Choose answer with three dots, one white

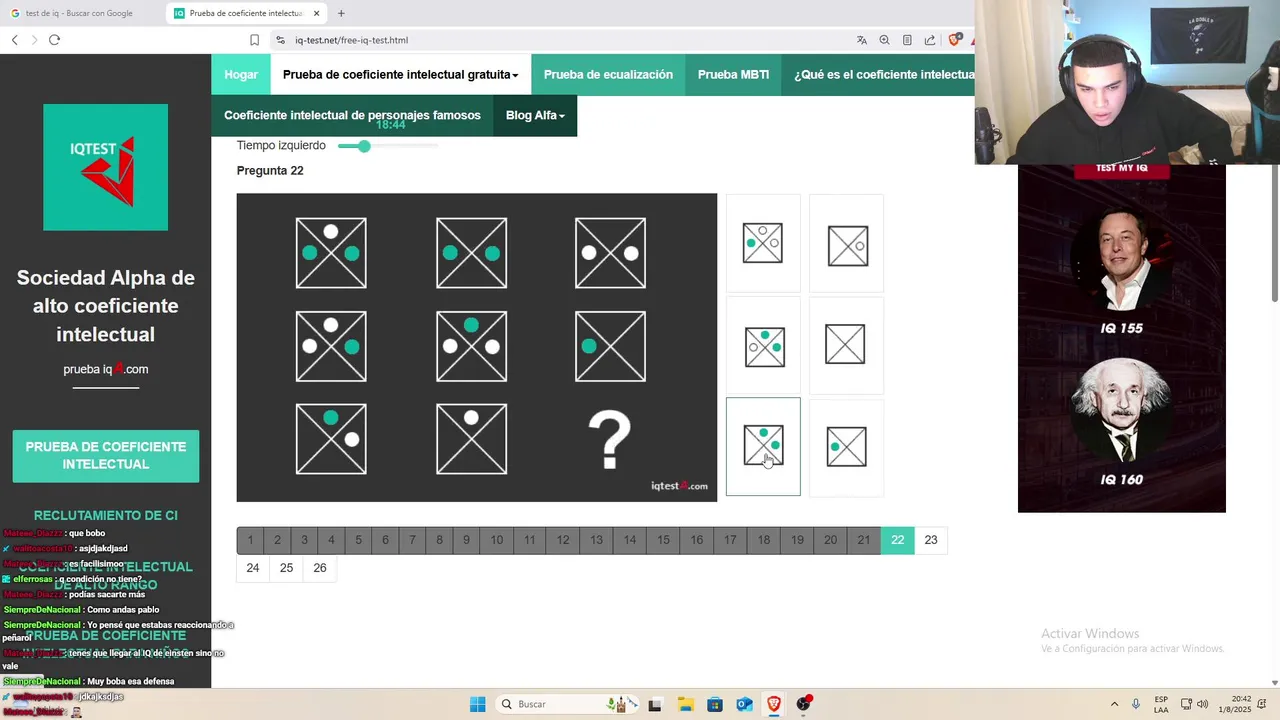(763, 244)
